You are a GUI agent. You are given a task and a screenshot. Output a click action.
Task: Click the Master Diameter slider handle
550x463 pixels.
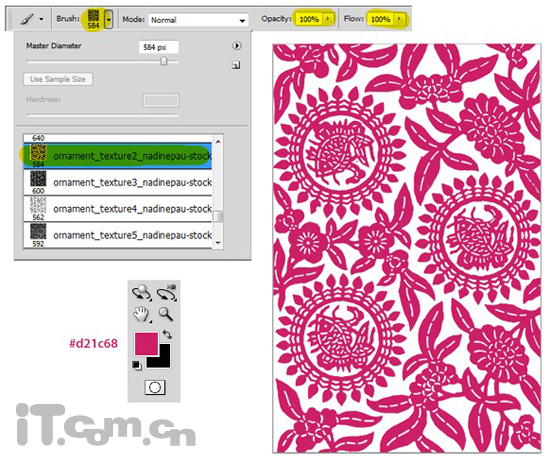pos(163,61)
